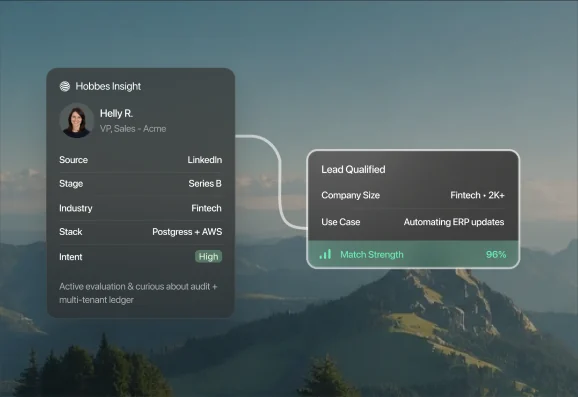Viewport: 578px width, 397px height.
Task: Click the 'VP, Sales - Acme' subtitle
Action: (x=133, y=129)
